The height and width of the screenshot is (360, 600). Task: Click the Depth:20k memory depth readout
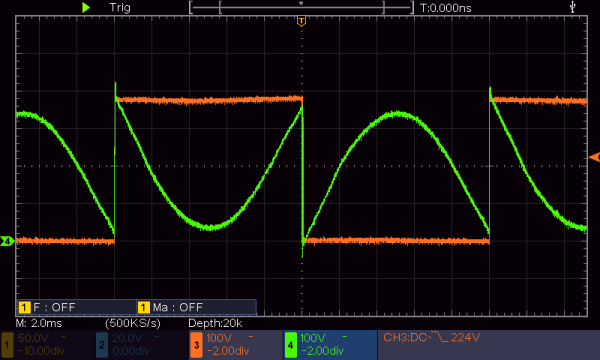pos(215,323)
